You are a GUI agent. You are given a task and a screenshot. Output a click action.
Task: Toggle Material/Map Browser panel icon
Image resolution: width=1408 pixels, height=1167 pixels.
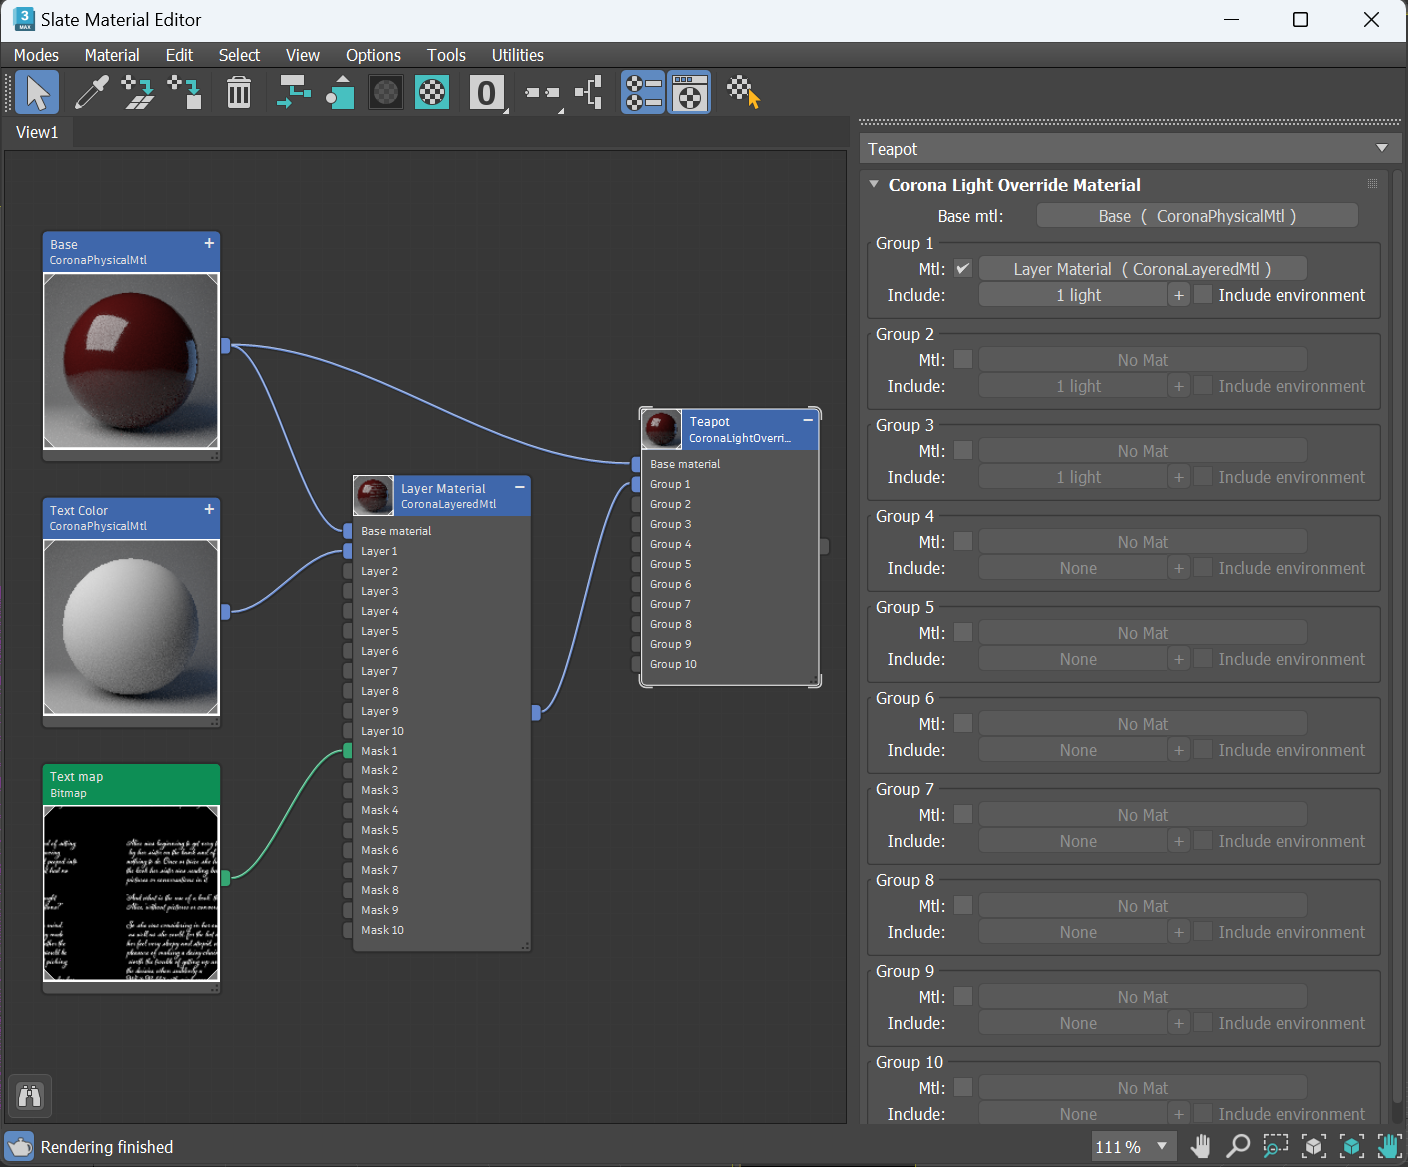click(x=643, y=93)
